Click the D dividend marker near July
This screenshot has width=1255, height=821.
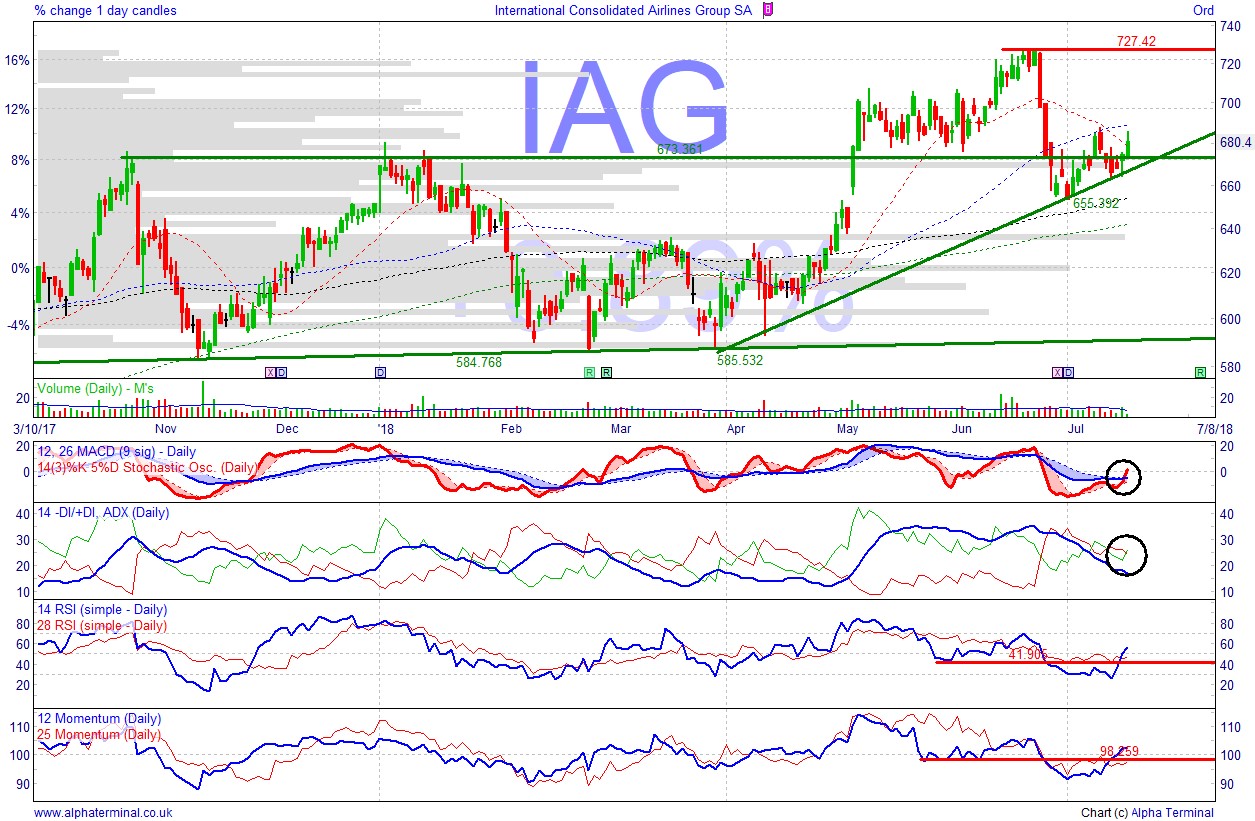point(1068,372)
